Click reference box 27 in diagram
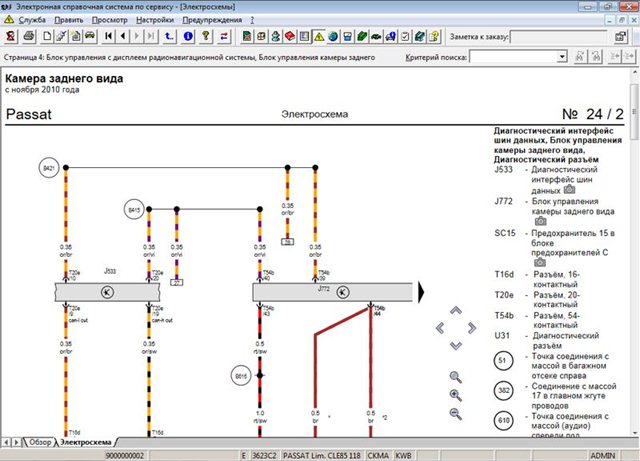Image resolution: width=640 pixels, height=461 pixels. [176, 282]
